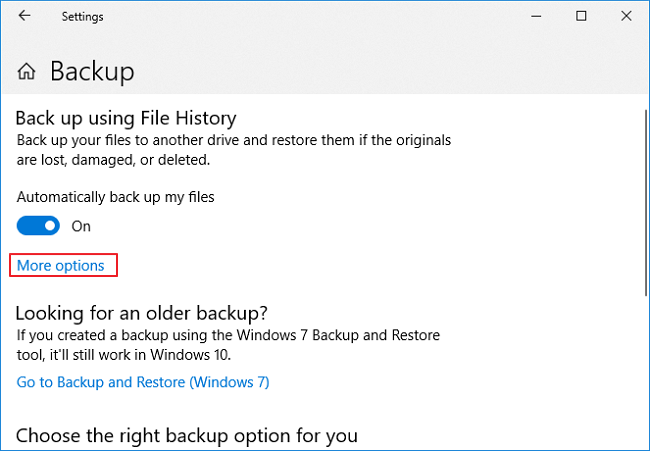Click the back arrow in the title bar
Image resolution: width=650 pixels, height=451 pixels.
tap(24, 17)
